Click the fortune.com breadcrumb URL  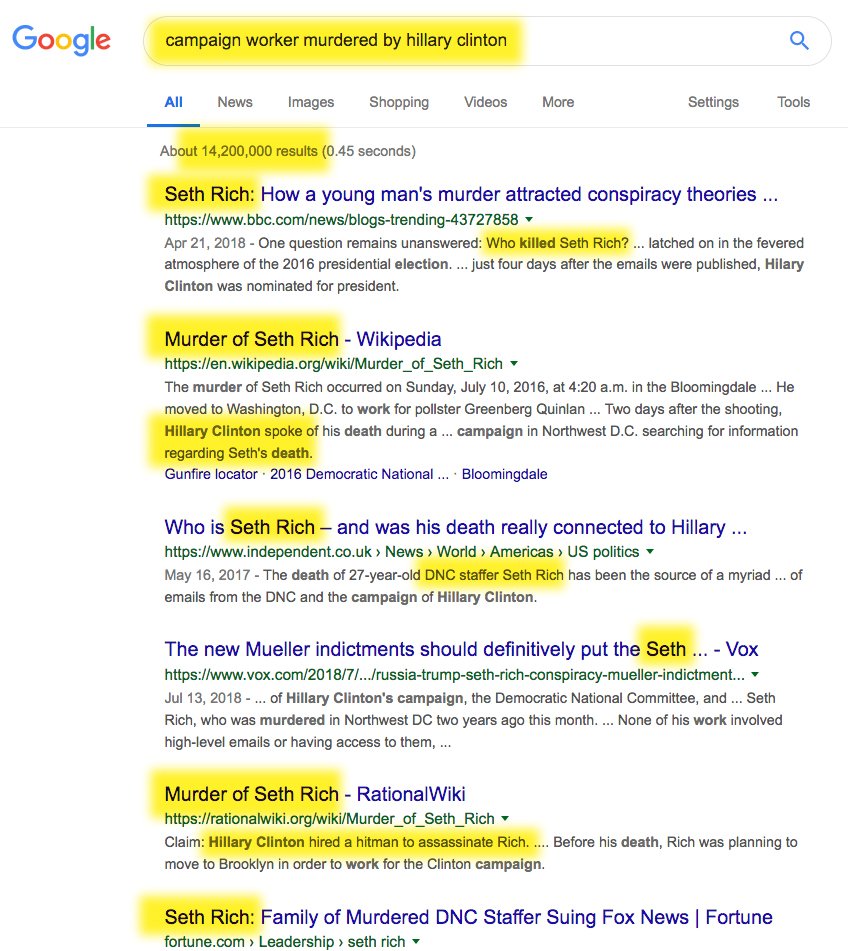point(284,941)
